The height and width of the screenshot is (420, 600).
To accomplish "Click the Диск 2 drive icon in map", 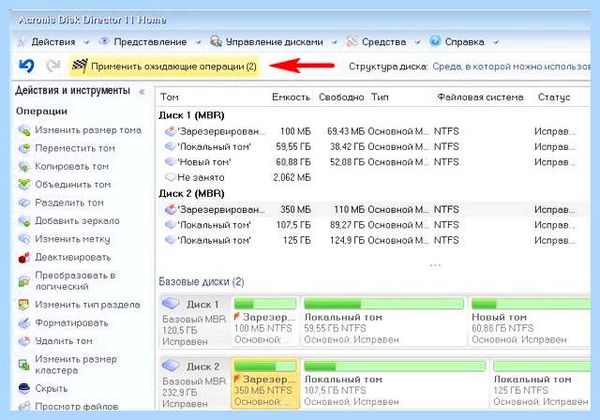I will click(x=171, y=366).
